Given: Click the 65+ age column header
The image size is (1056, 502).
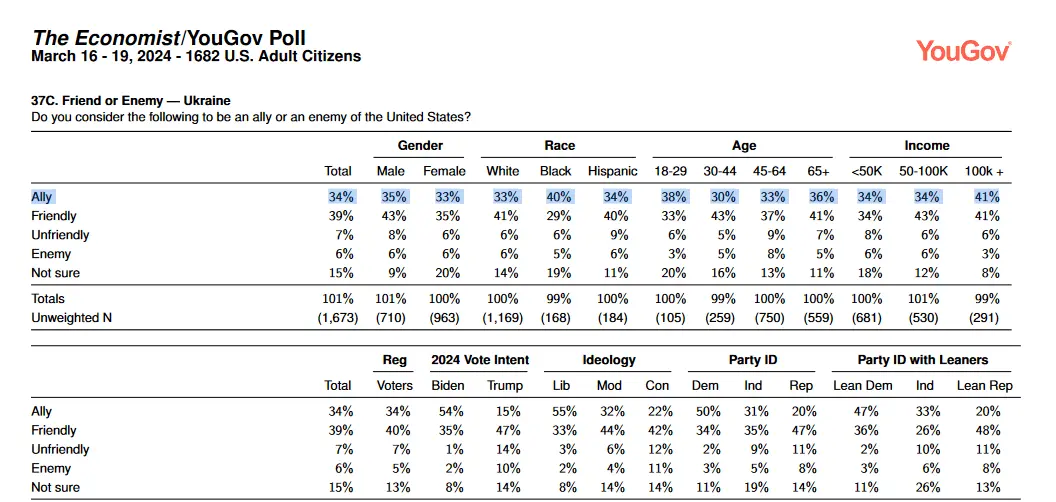Looking at the screenshot, I should tap(818, 171).
